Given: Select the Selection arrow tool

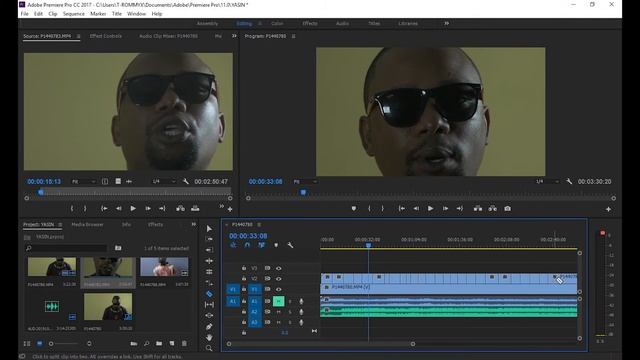Looking at the screenshot, I should click(x=209, y=229).
